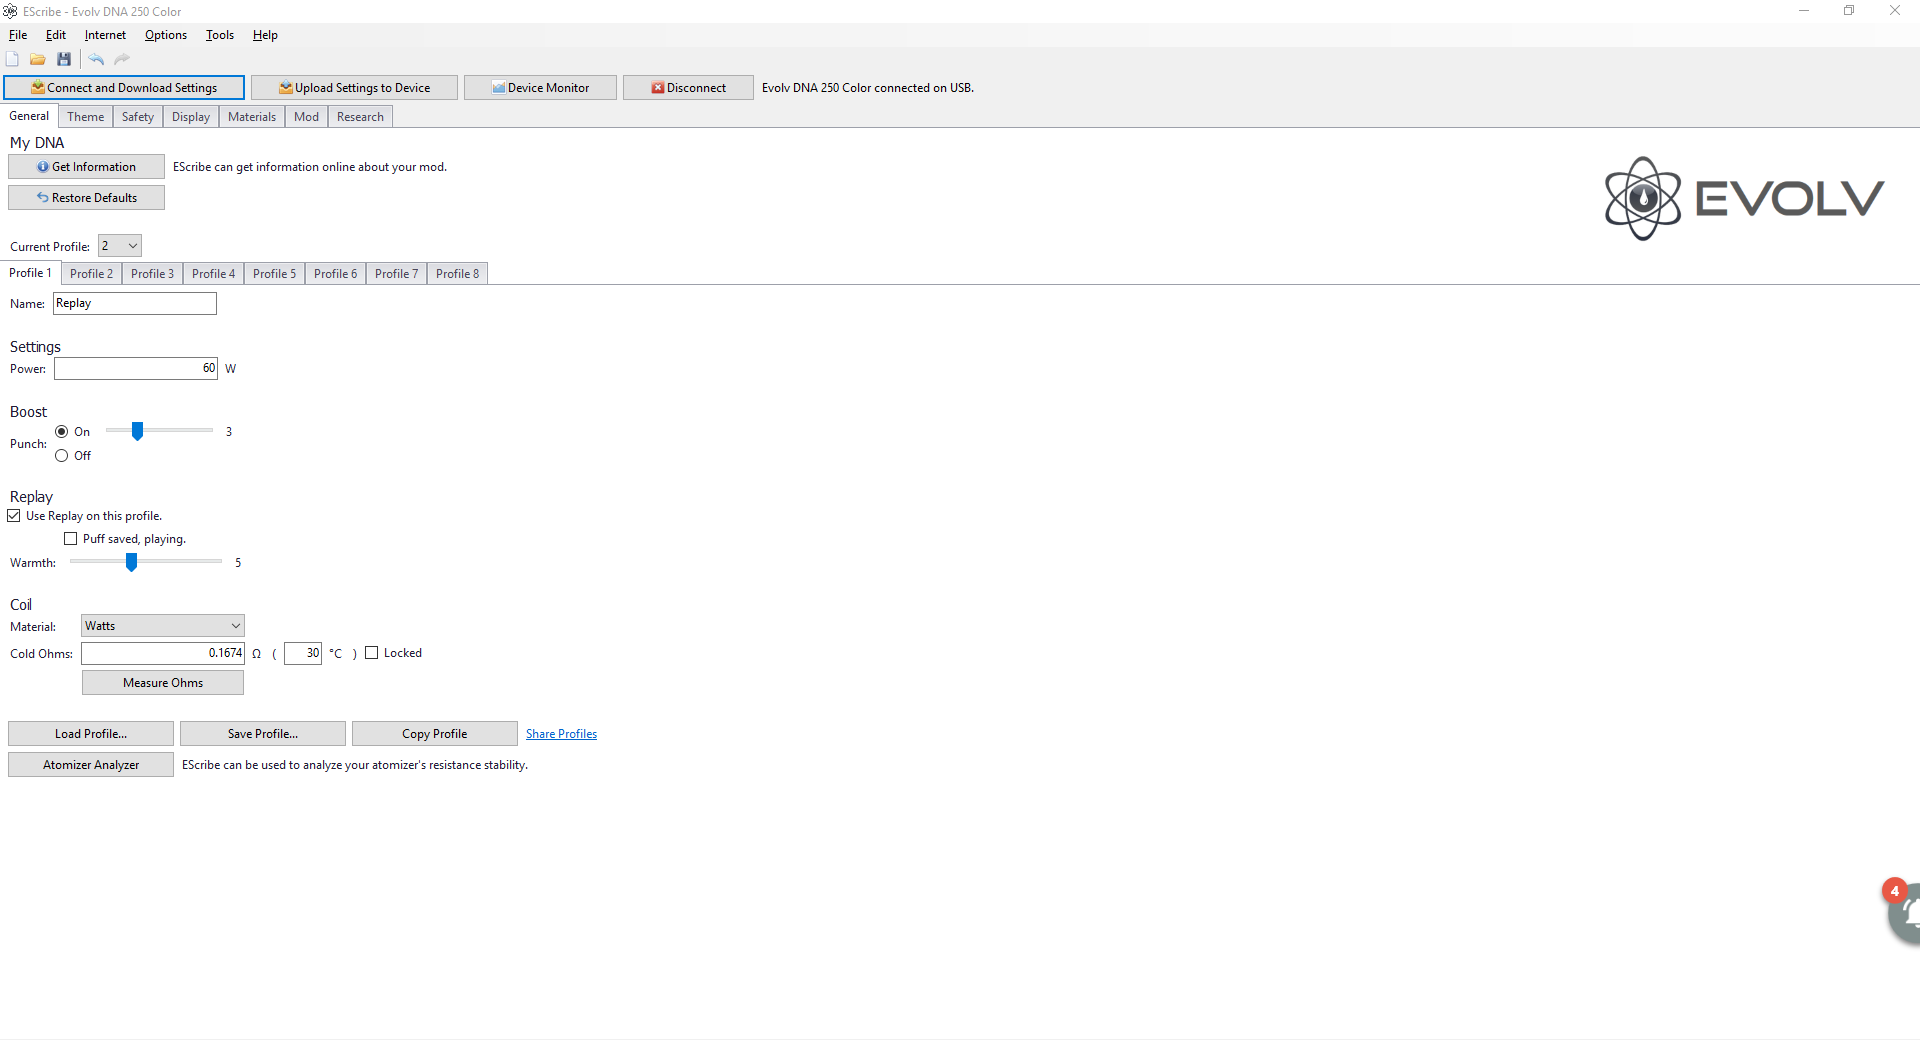This screenshot has height=1040, width=1920.
Task: Enable the Locked checkbox for Cold Ohms
Action: click(372, 653)
